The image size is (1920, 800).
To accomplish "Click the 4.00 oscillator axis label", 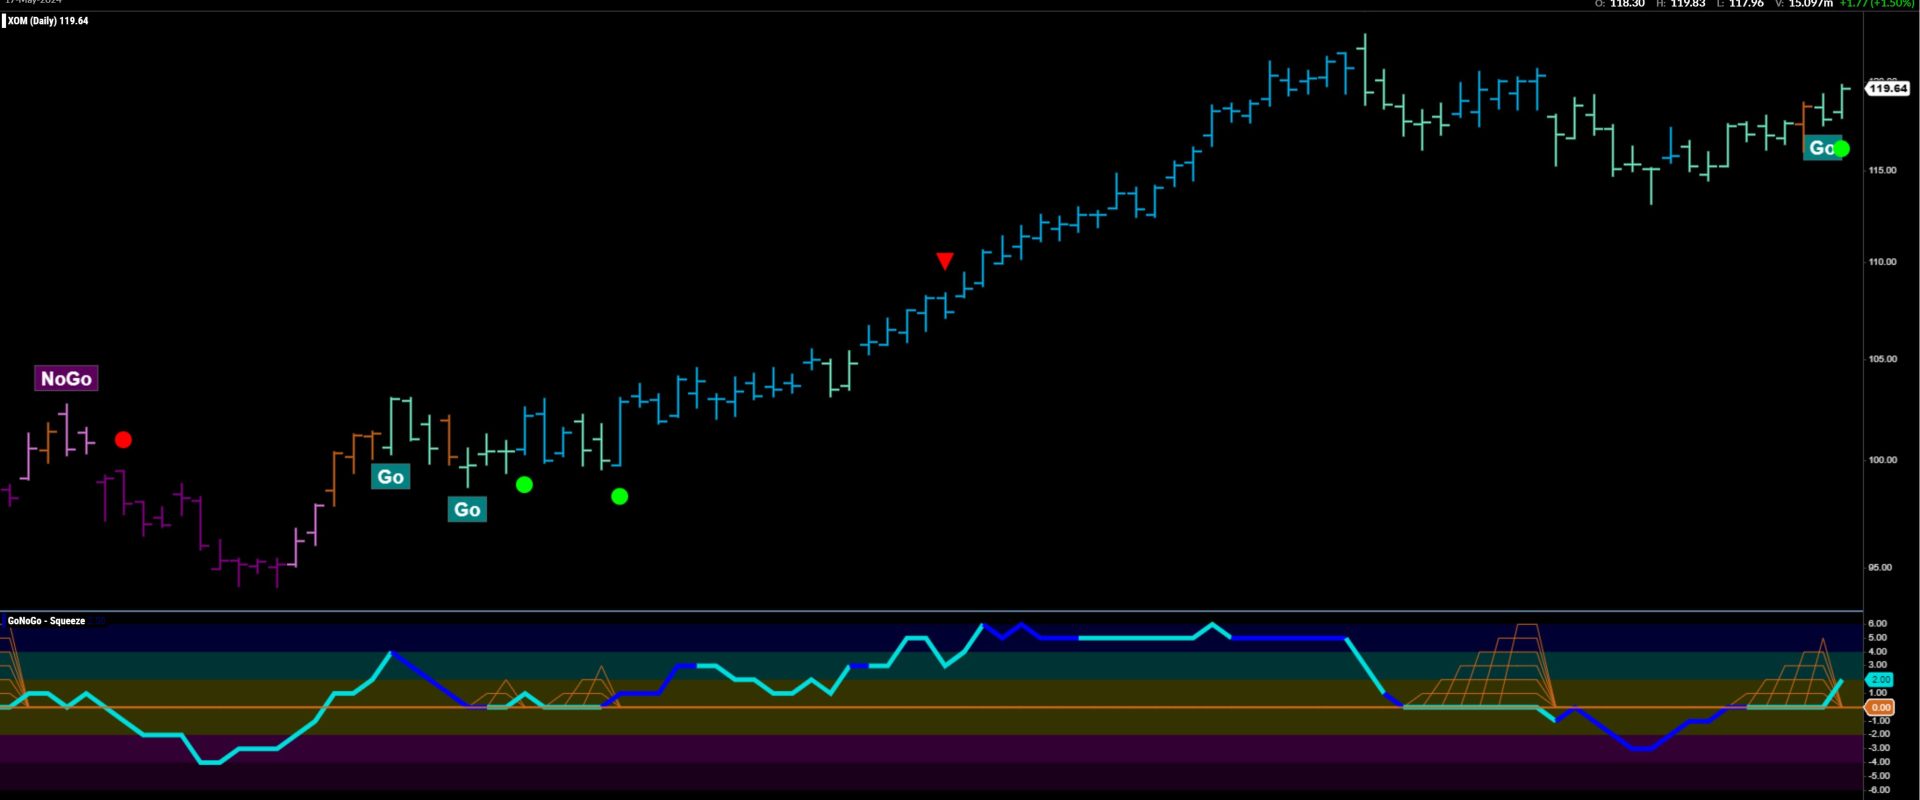I will point(1877,652).
